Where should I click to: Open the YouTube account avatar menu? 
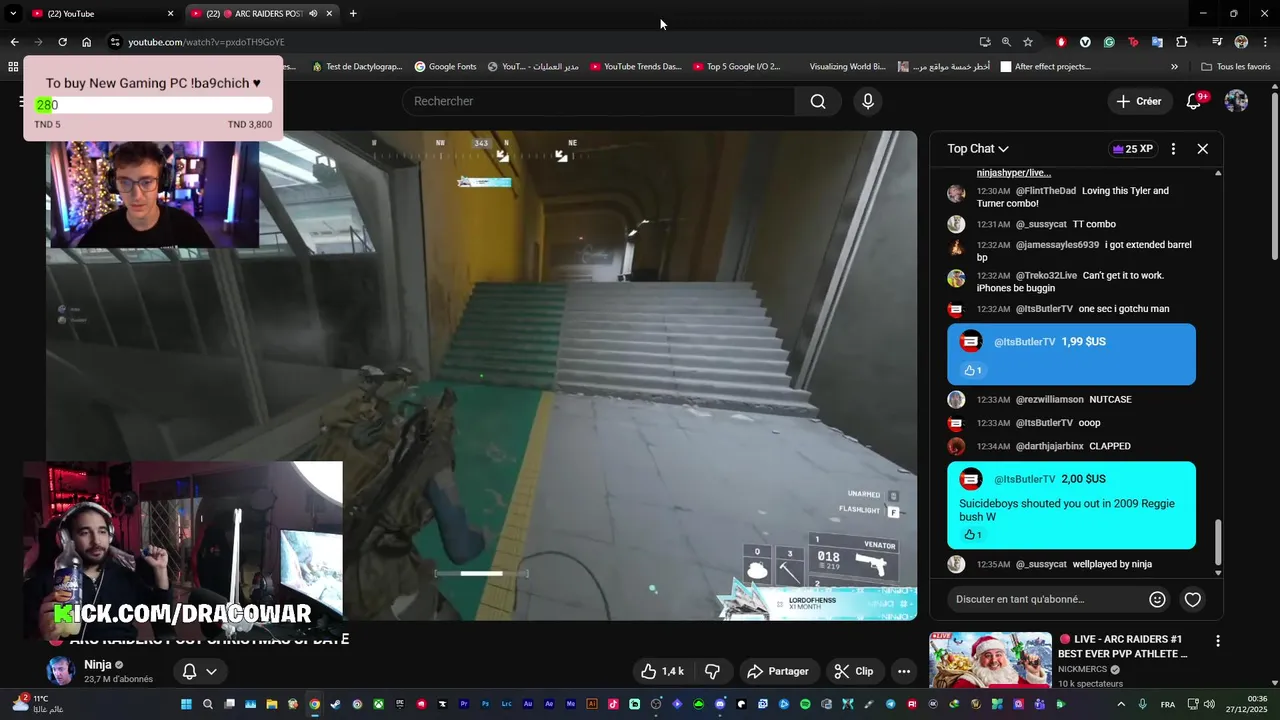coord(1236,101)
